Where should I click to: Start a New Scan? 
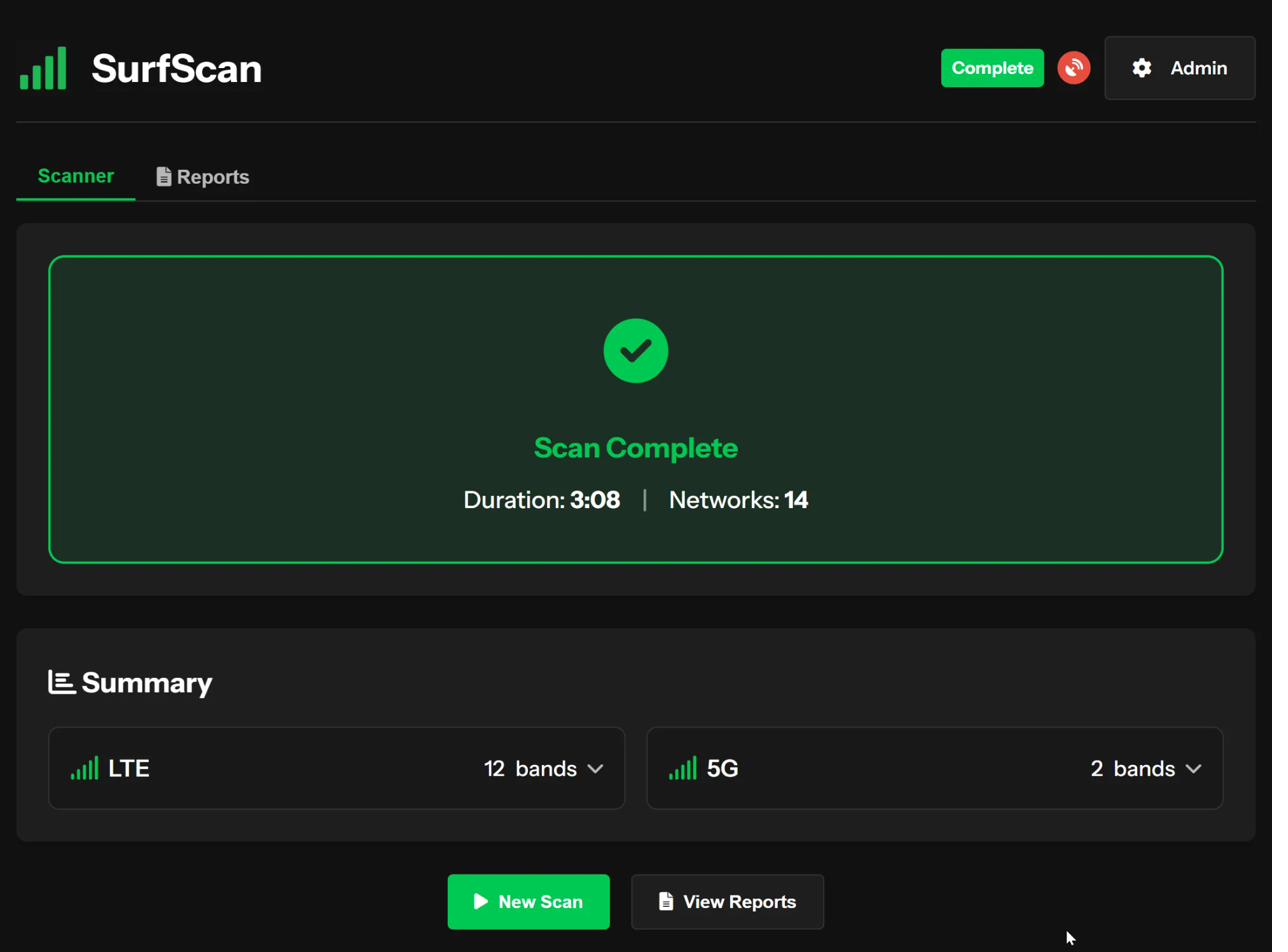pyautogui.click(x=528, y=901)
